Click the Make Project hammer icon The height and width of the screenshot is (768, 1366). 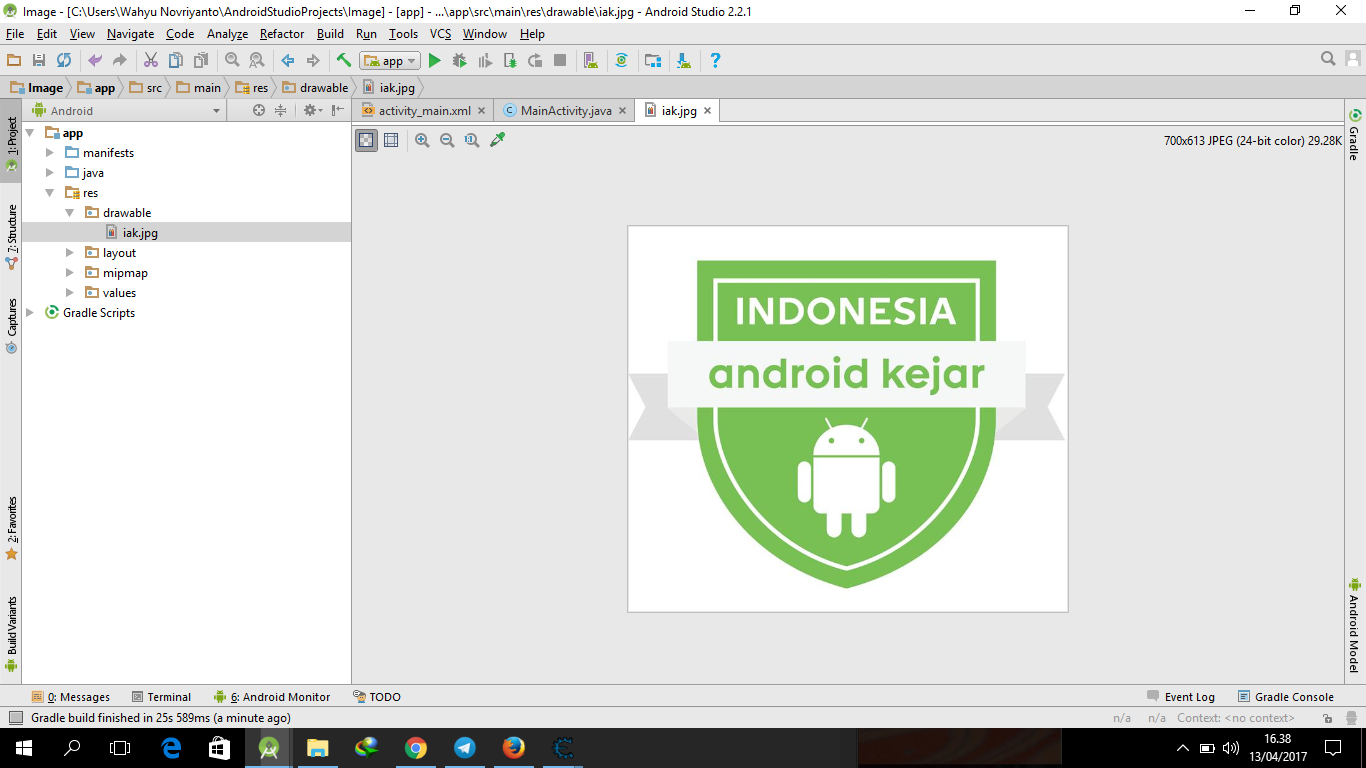point(344,60)
